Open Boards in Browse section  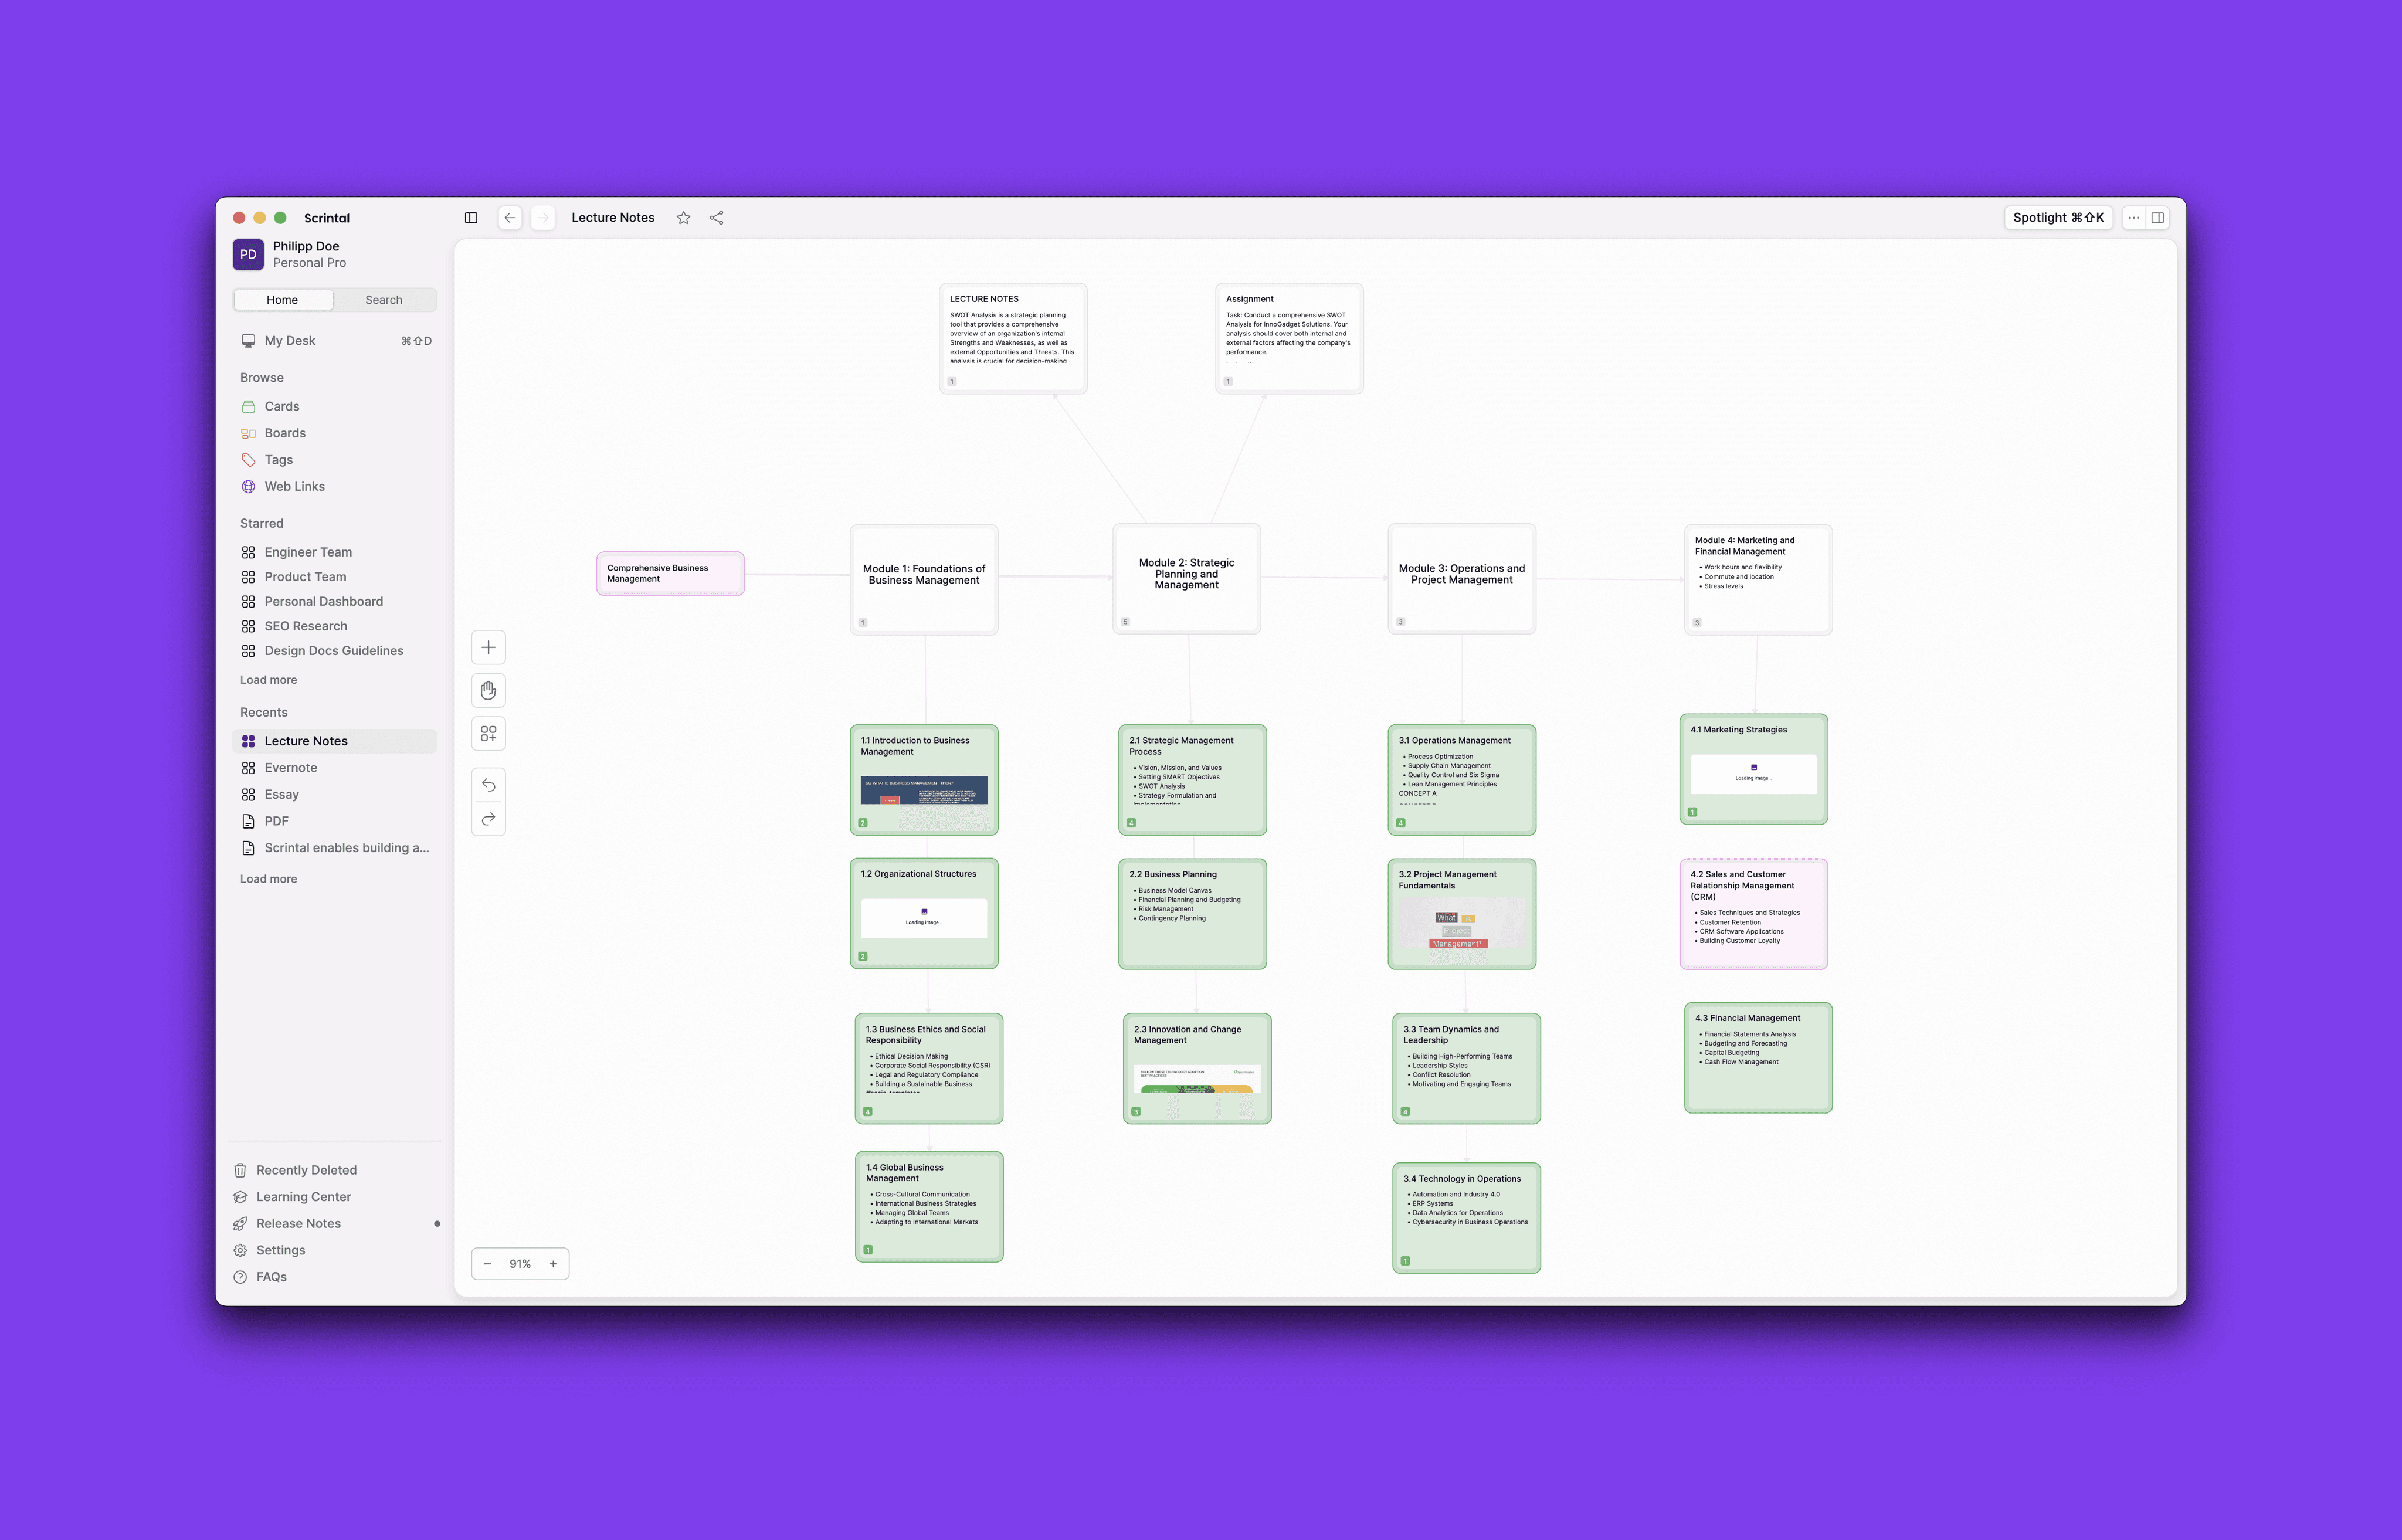(285, 433)
